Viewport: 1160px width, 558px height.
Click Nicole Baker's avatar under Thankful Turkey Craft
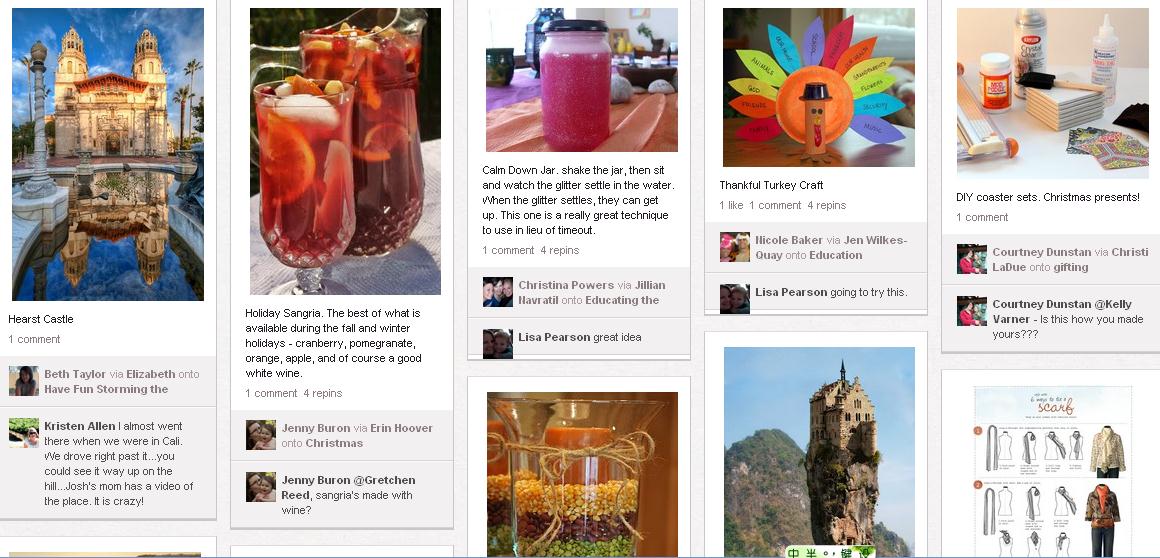coord(735,247)
